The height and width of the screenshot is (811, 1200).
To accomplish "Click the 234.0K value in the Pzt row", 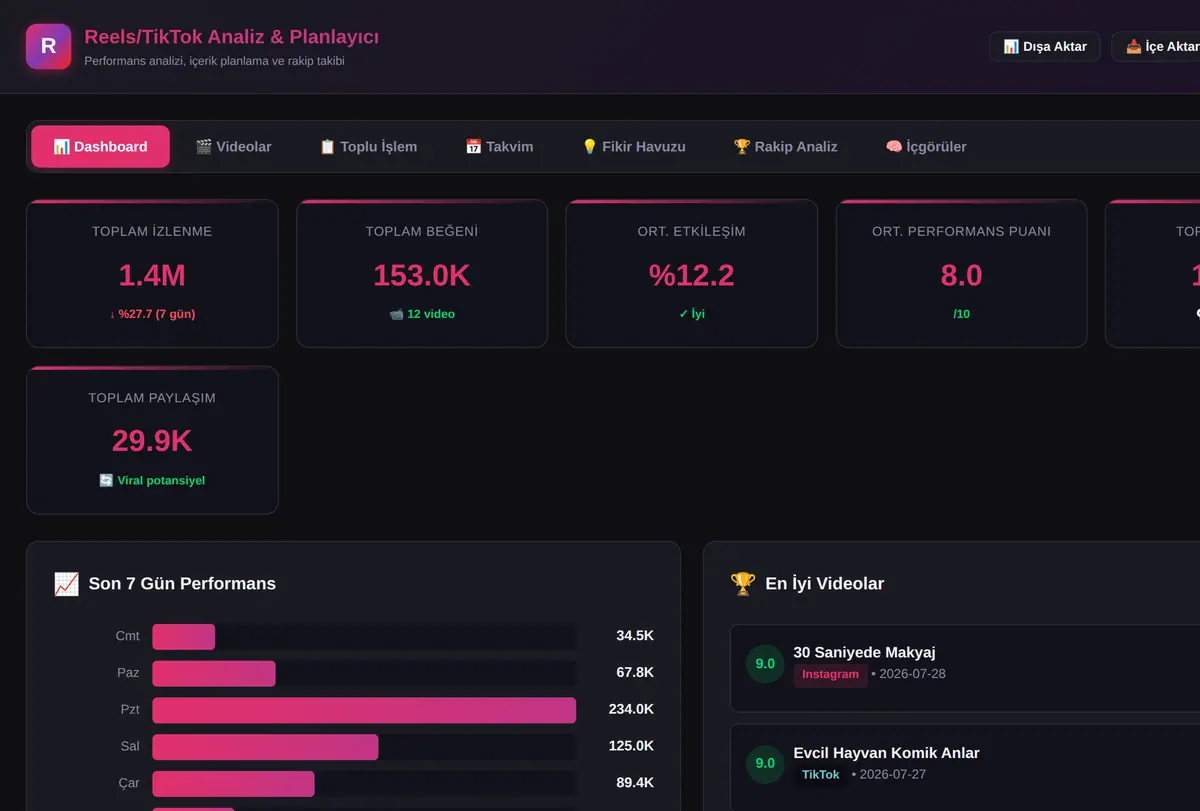I will tap(631, 710).
